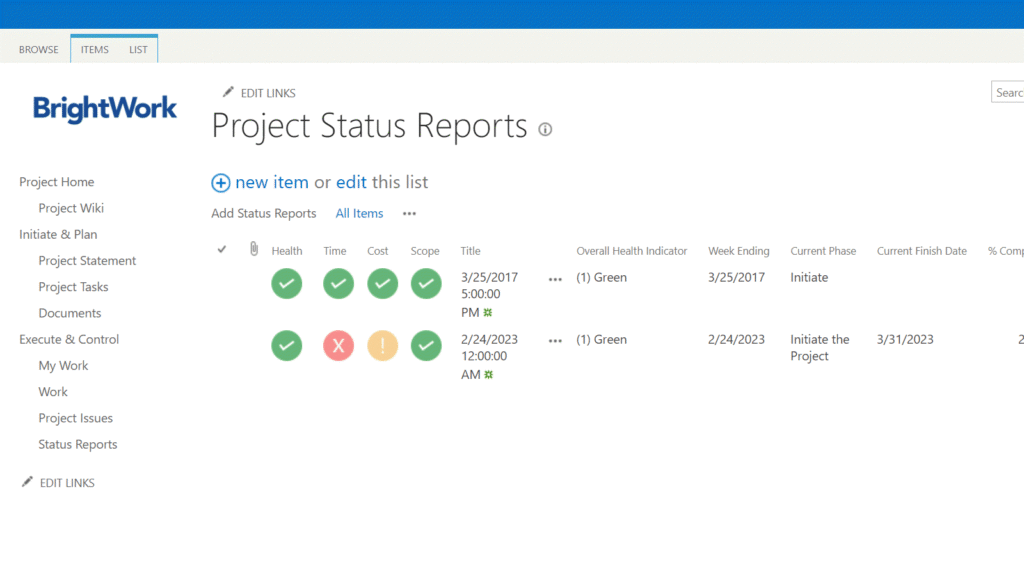This screenshot has width=1024, height=576.
Task: Sort by the Week Ending column header
Action: [x=738, y=251]
